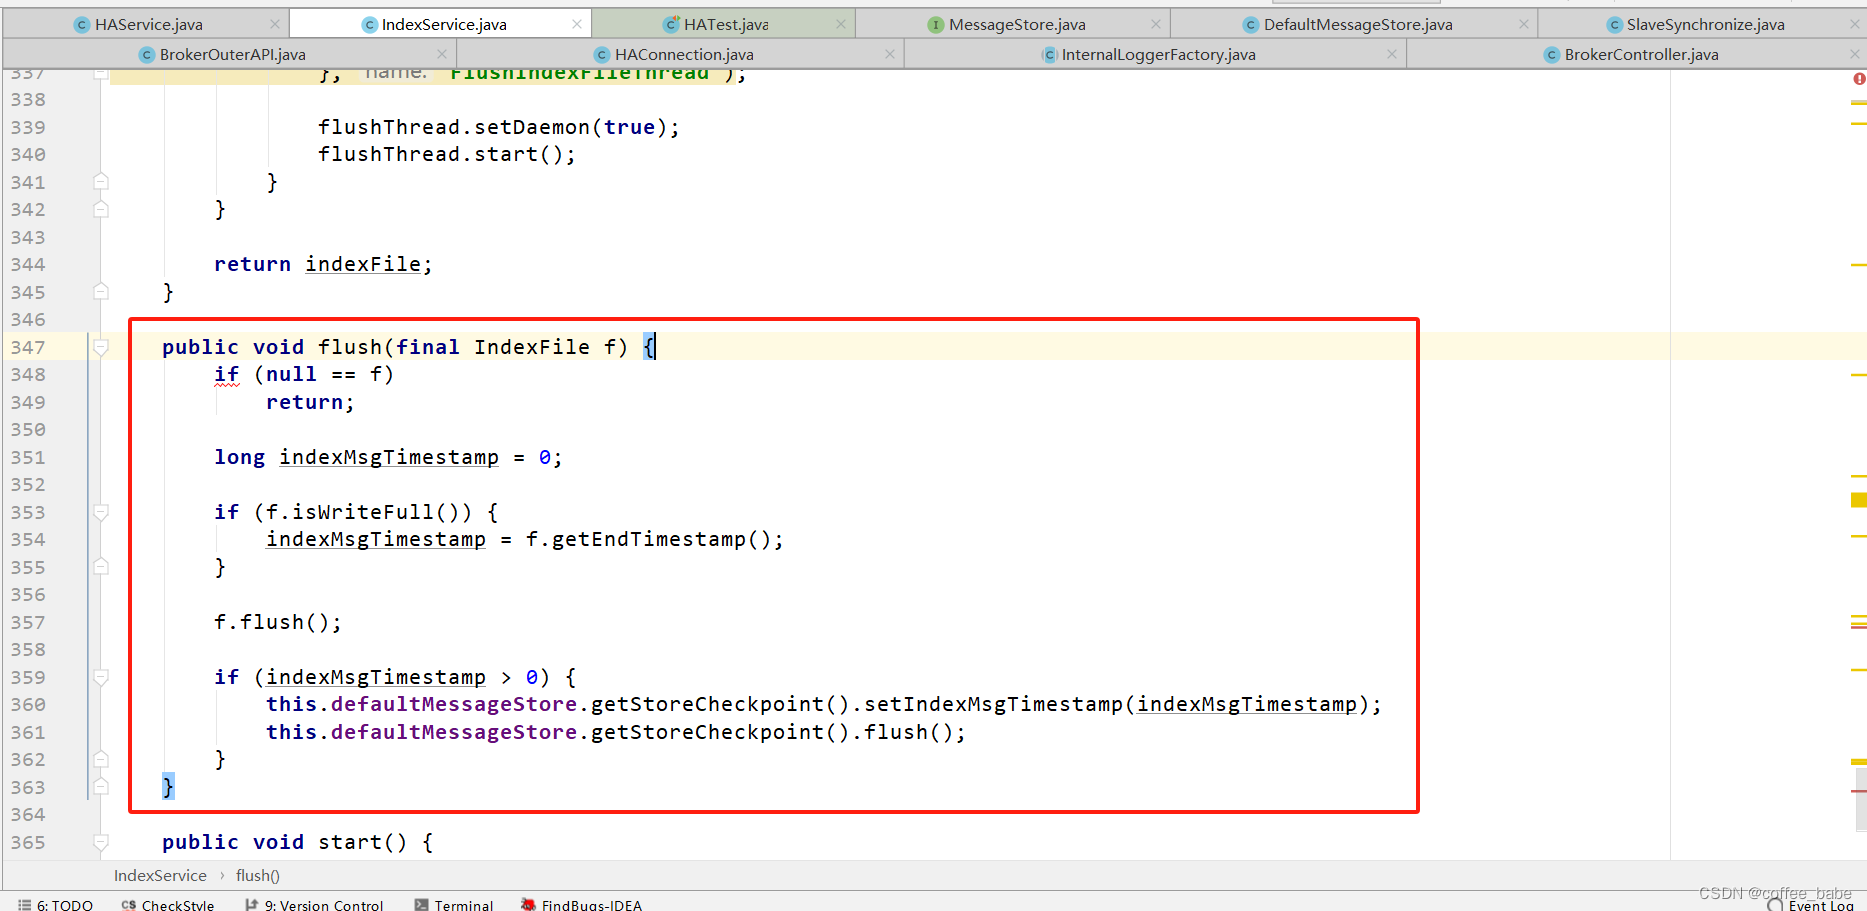Close the HAService.java tab

pos(275,24)
